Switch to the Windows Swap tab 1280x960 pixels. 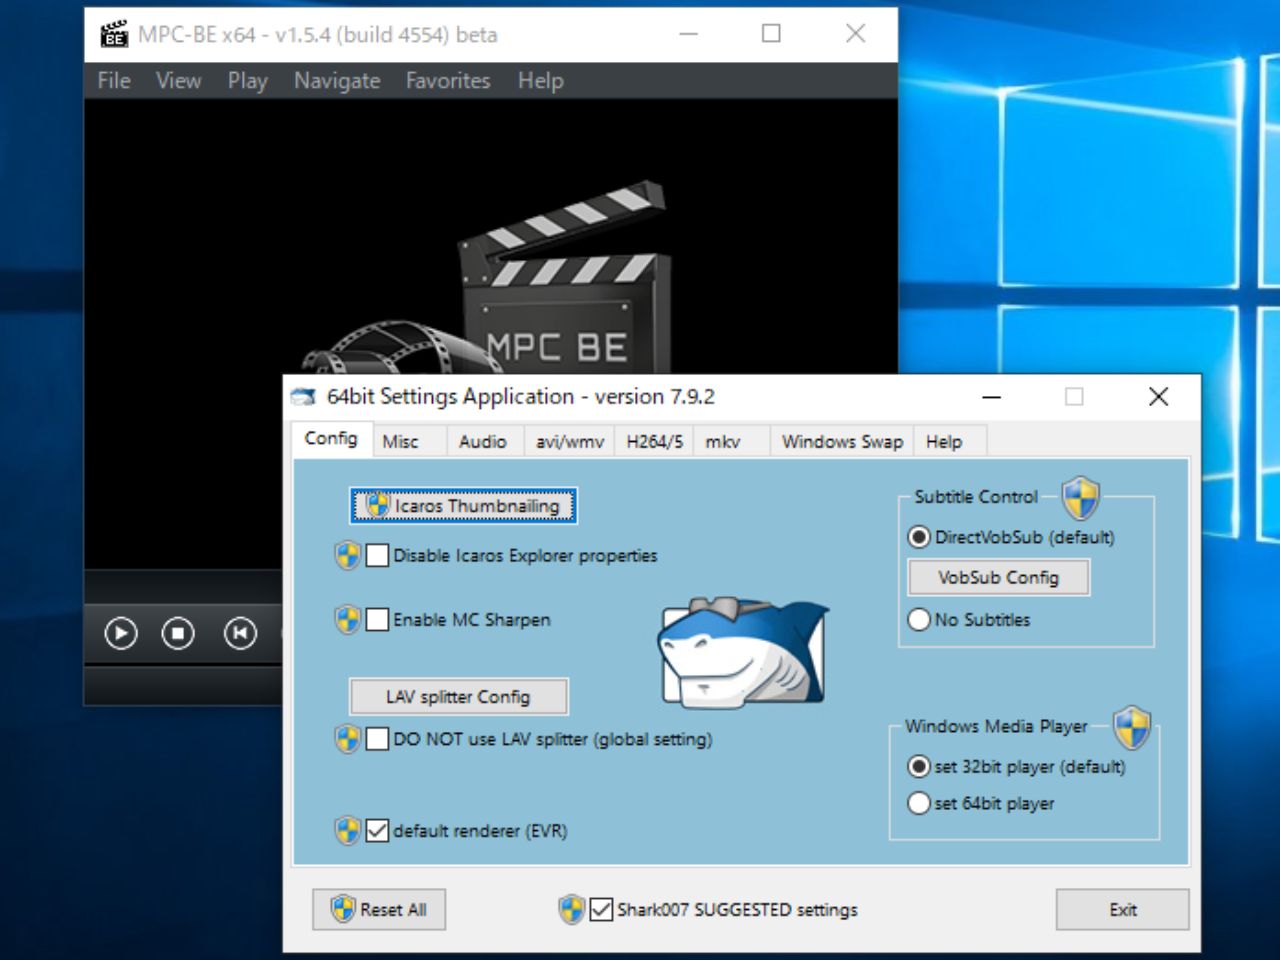pos(842,442)
